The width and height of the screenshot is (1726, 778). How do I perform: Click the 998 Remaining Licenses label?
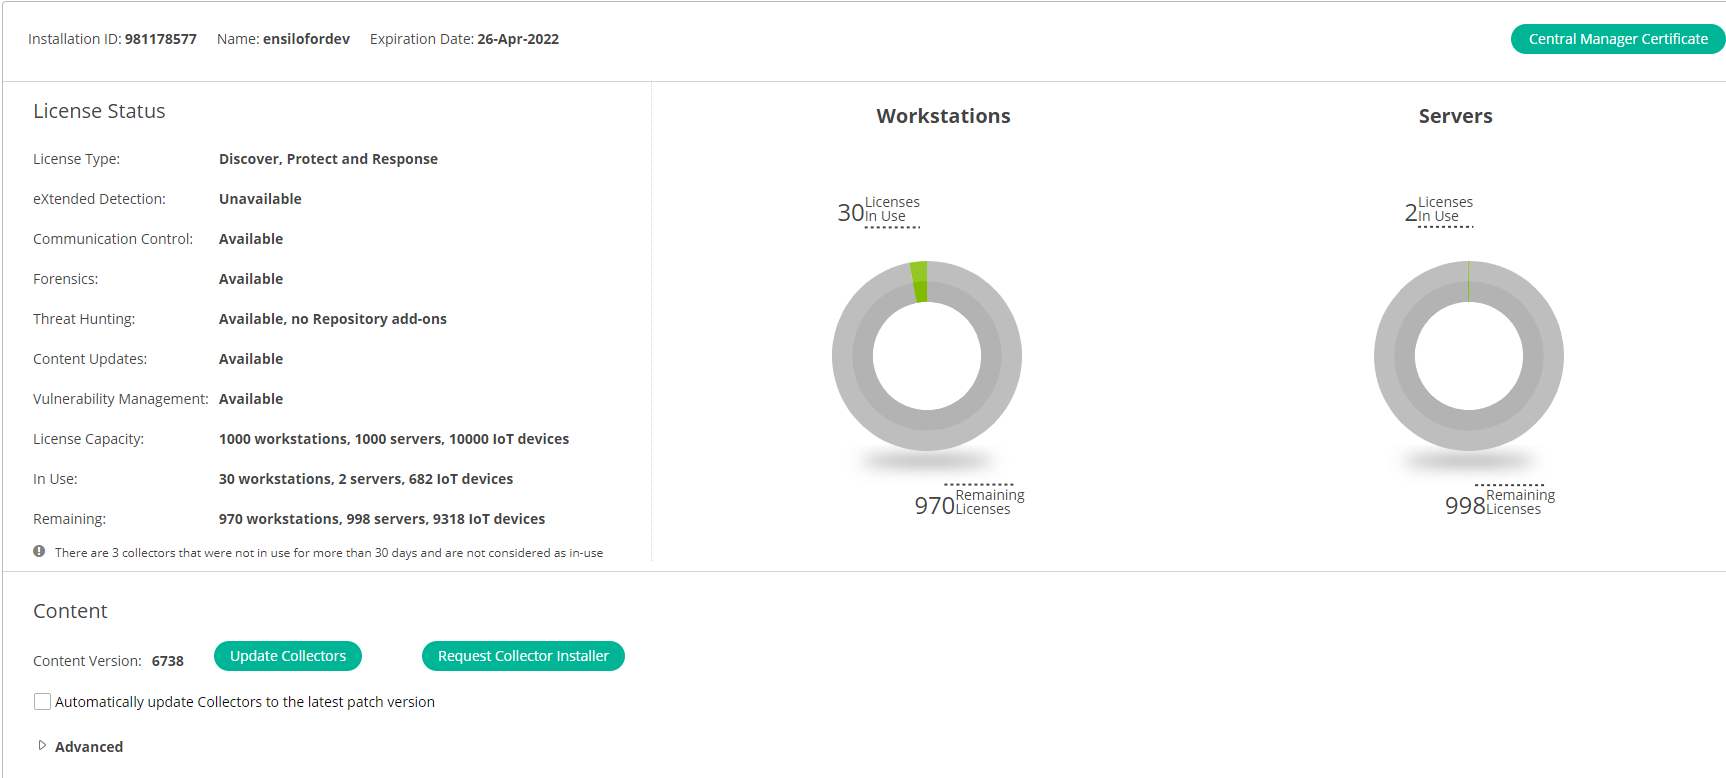pyautogui.click(x=1499, y=502)
